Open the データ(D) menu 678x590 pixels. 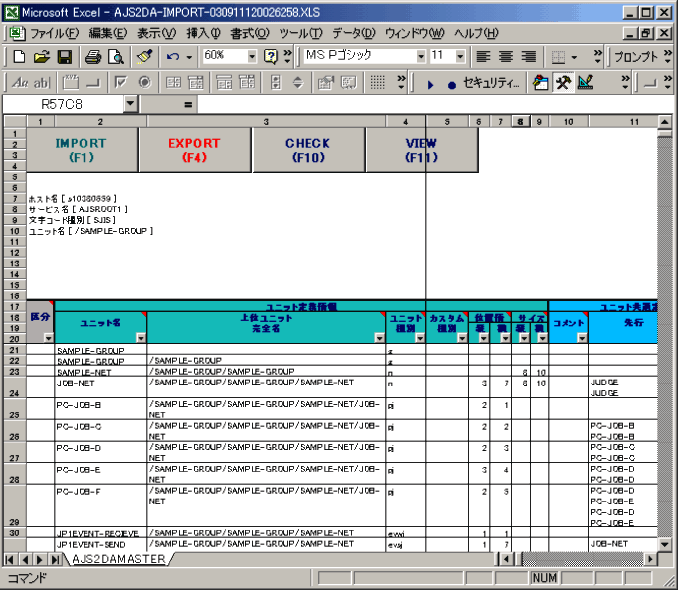click(x=354, y=33)
